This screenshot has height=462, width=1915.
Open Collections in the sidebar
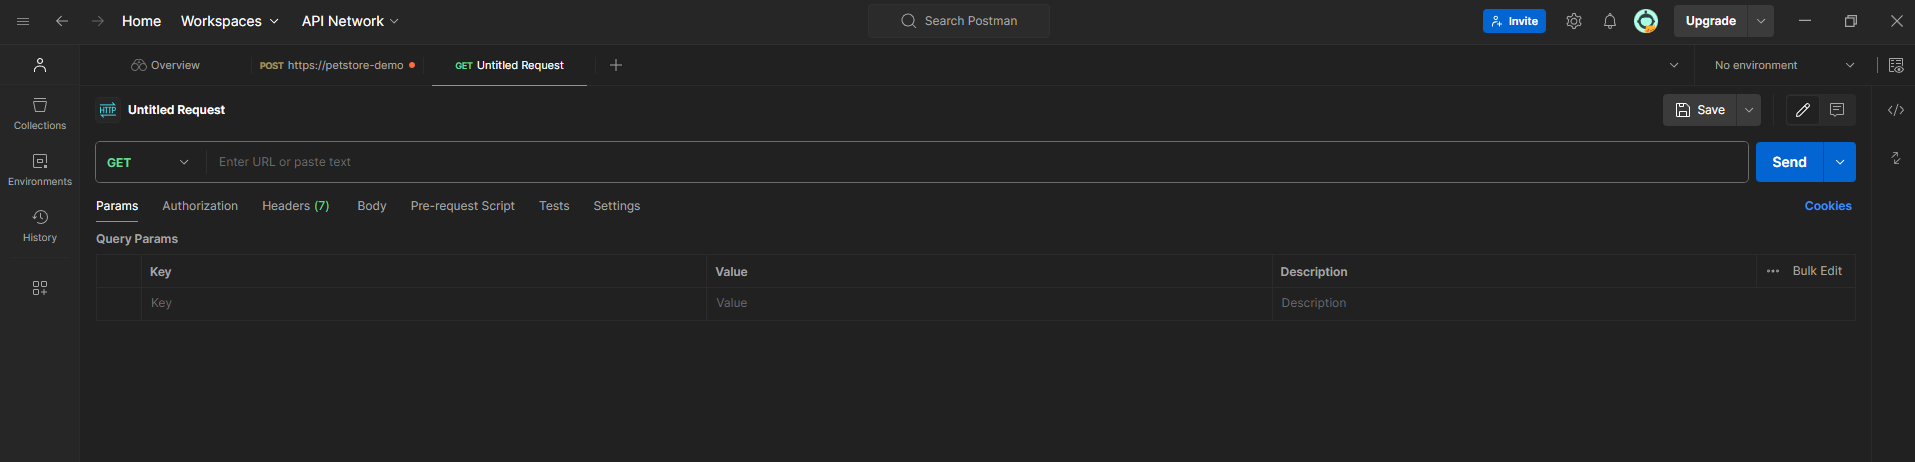[x=40, y=114]
